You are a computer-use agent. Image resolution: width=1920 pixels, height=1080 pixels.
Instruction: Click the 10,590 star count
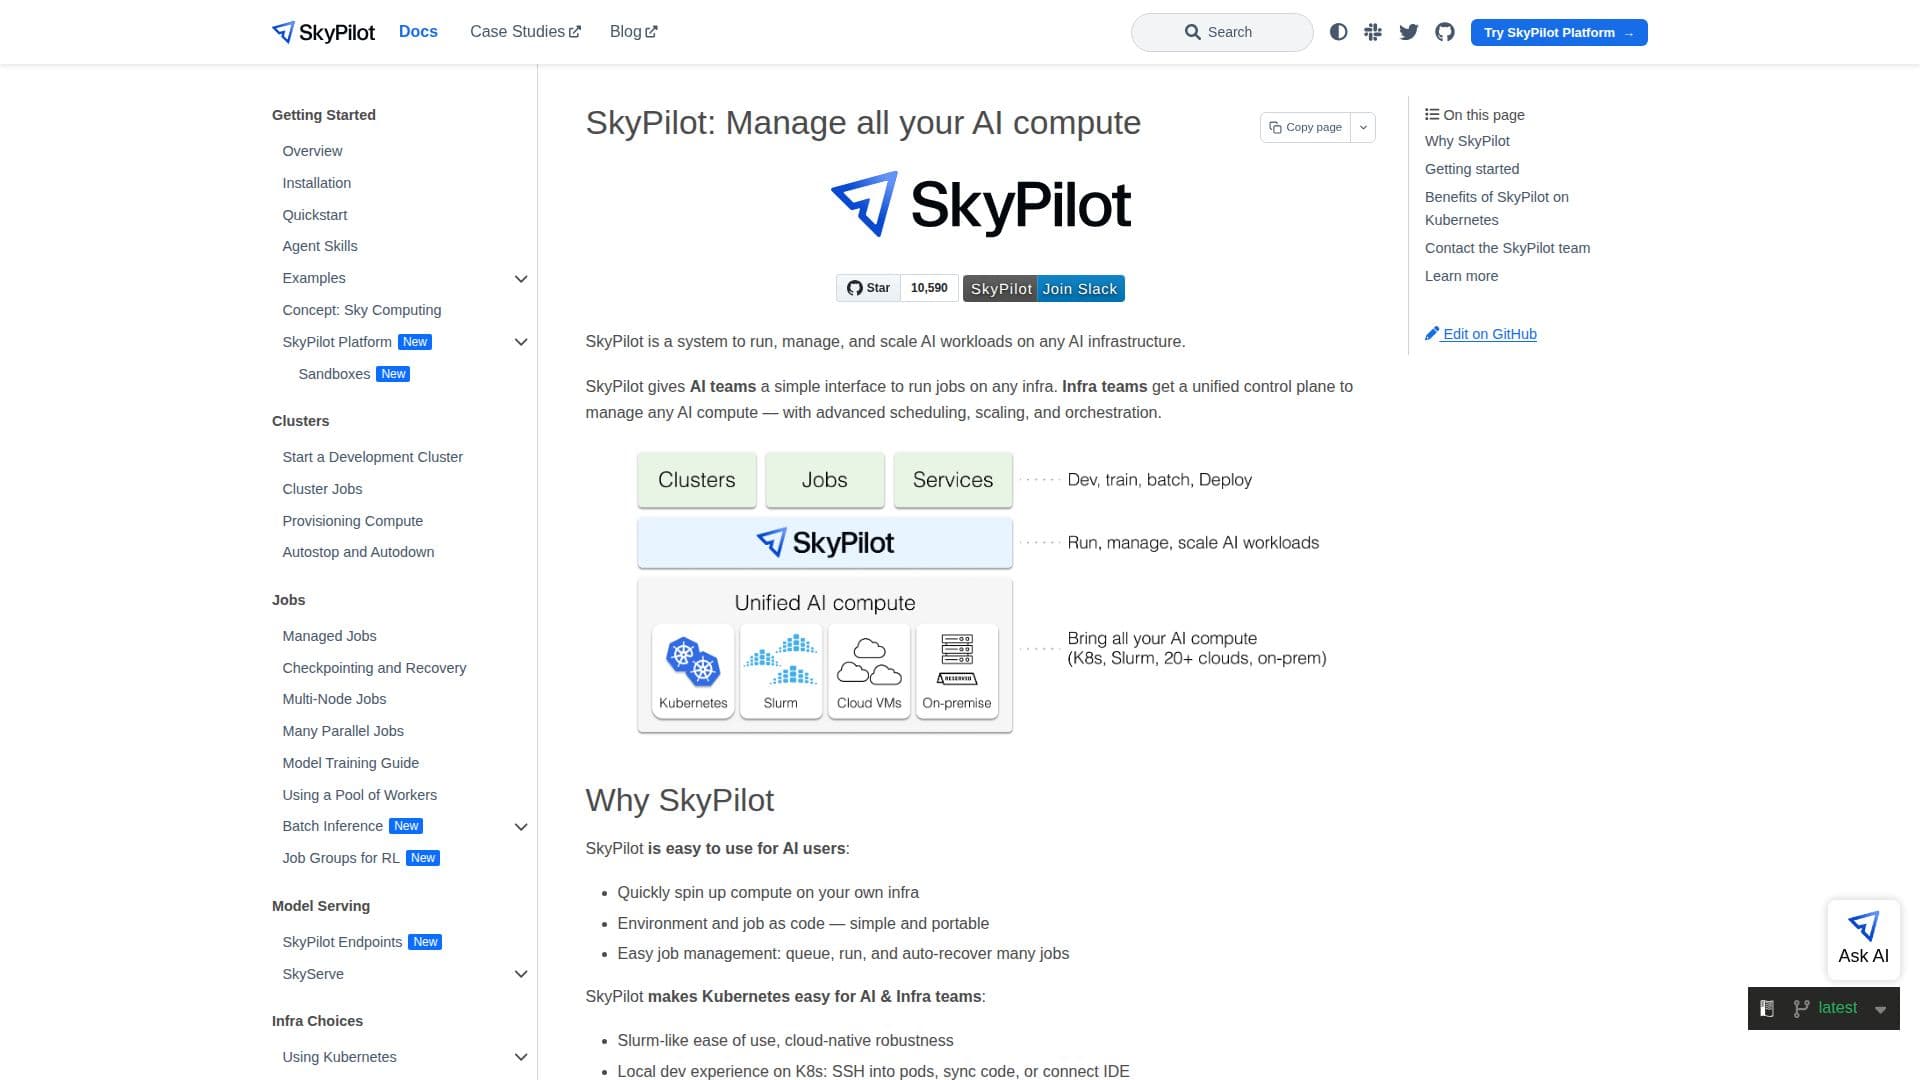pyautogui.click(x=929, y=288)
